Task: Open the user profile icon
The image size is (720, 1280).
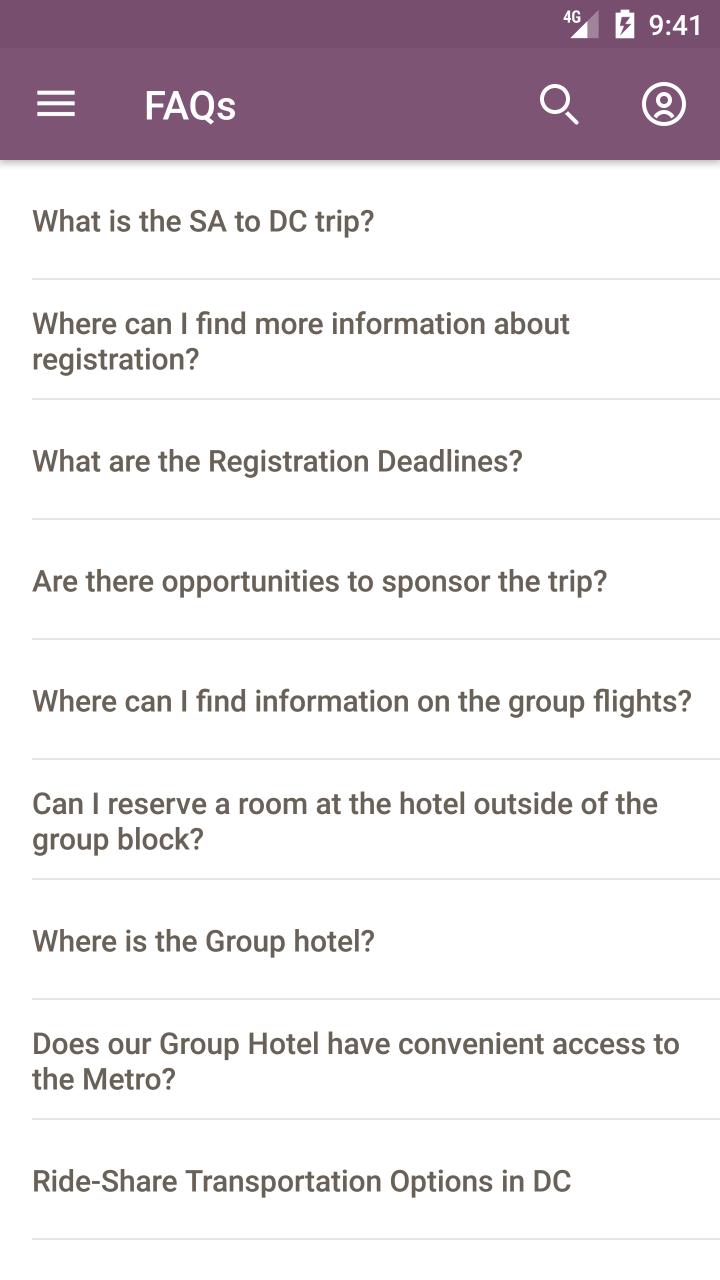Action: [664, 104]
